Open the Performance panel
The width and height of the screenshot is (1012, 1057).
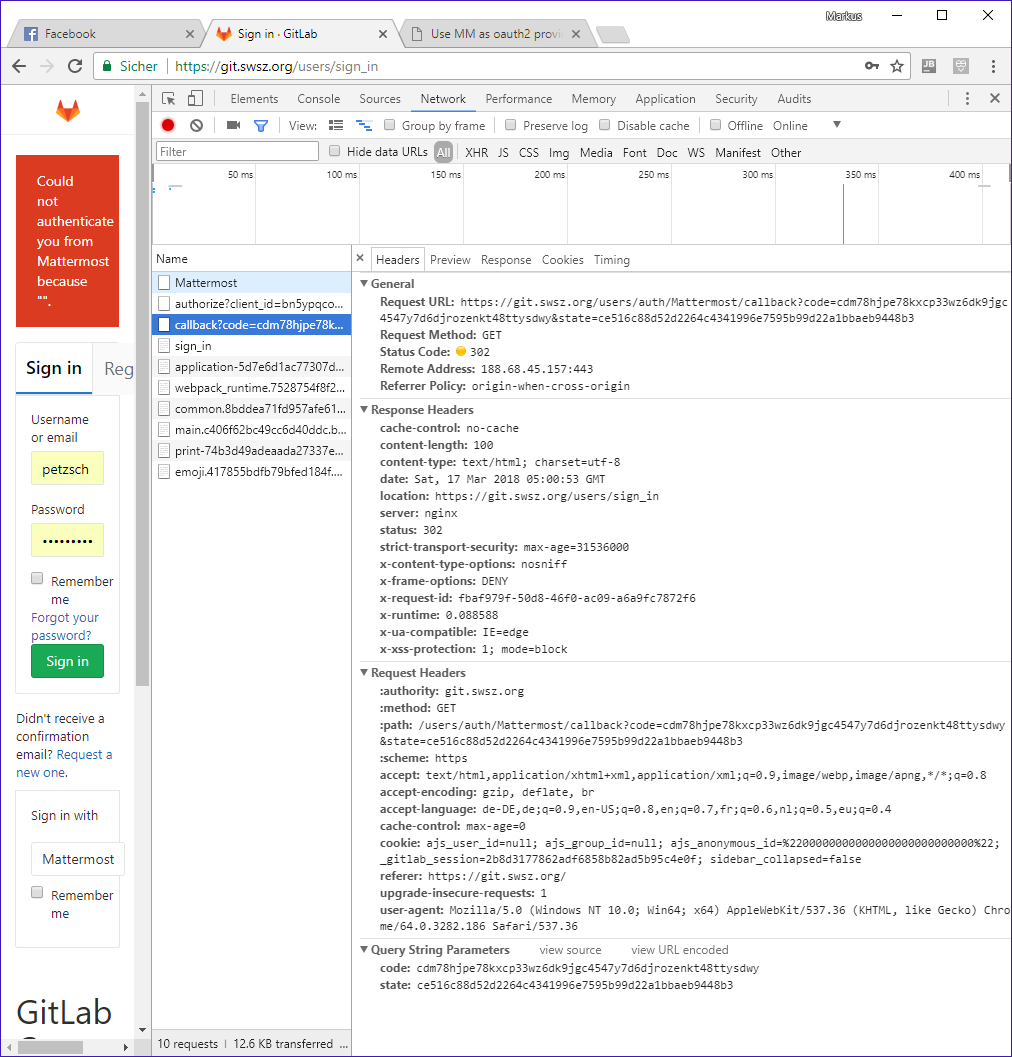[x=518, y=98]
